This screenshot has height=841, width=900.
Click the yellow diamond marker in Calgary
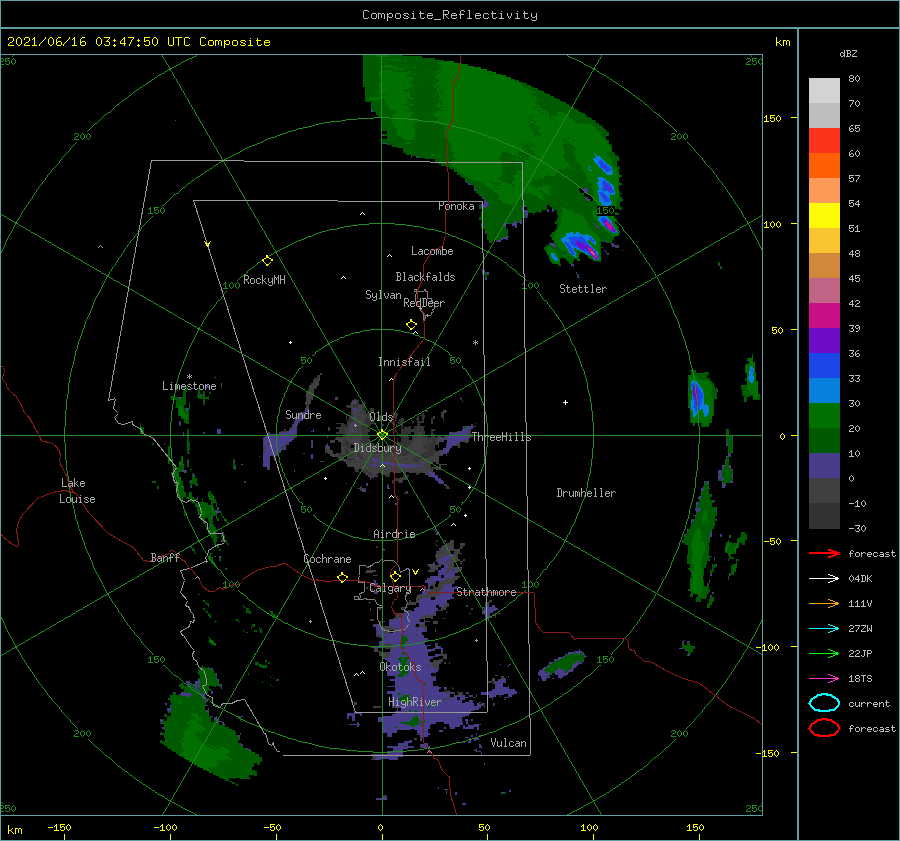394,576
